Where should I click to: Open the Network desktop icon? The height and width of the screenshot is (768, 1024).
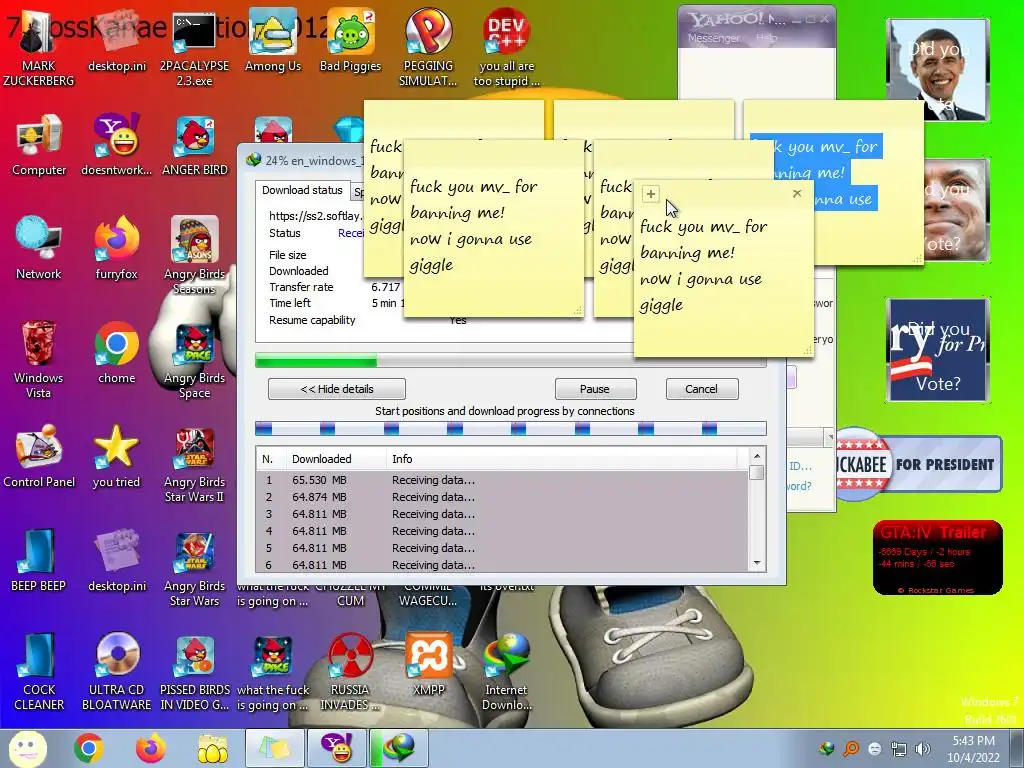pos(39,248)
